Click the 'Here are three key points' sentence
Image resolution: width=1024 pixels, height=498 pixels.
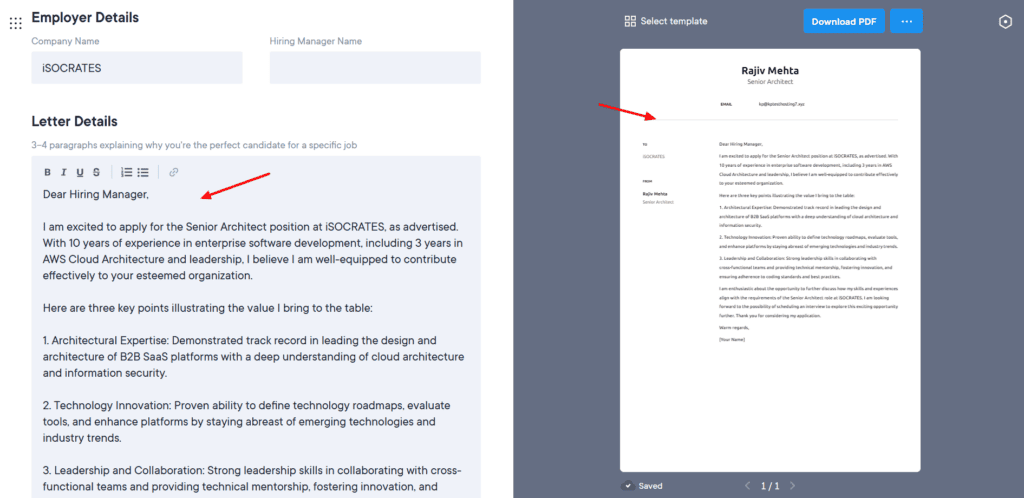208,308
